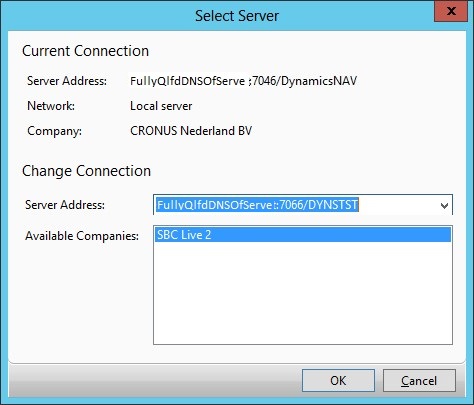Dismiss dialog with Cancel button
The image size is (474, 405).
click(x=419, y=380)
